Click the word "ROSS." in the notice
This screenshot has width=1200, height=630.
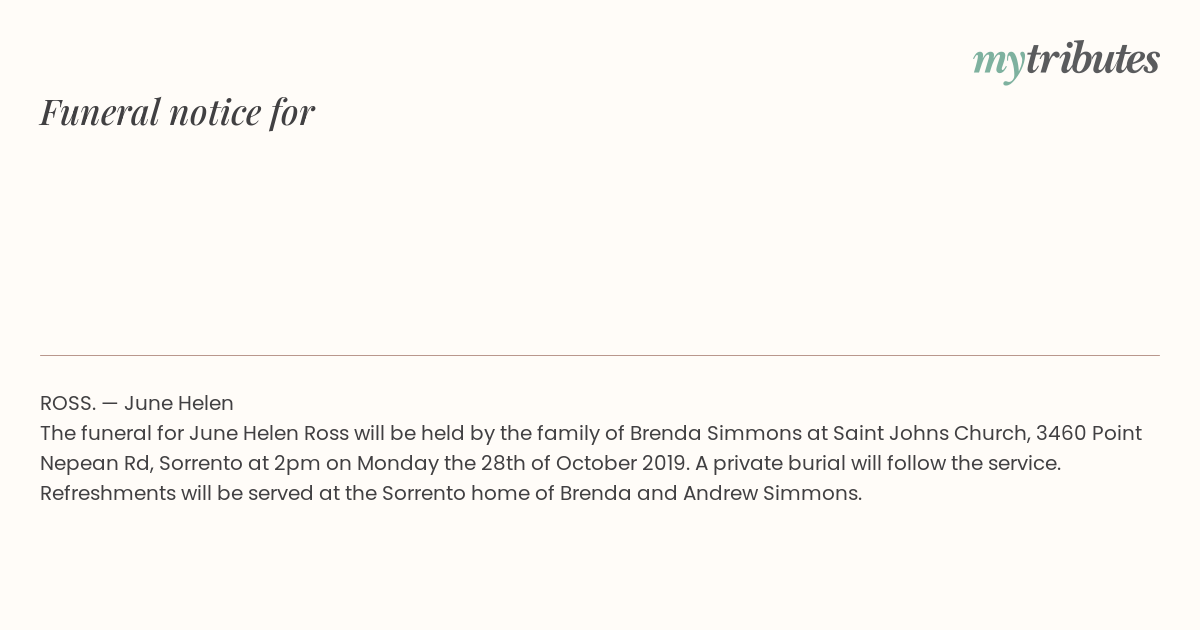(x=68, y=403)
